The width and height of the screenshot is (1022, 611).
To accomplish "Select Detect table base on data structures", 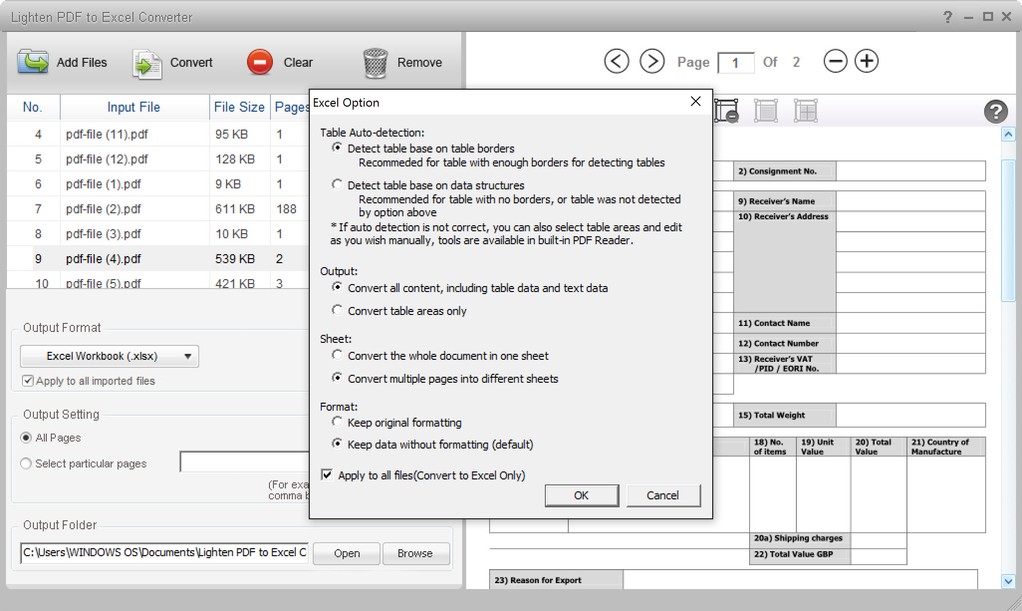I will pos(337,185).
